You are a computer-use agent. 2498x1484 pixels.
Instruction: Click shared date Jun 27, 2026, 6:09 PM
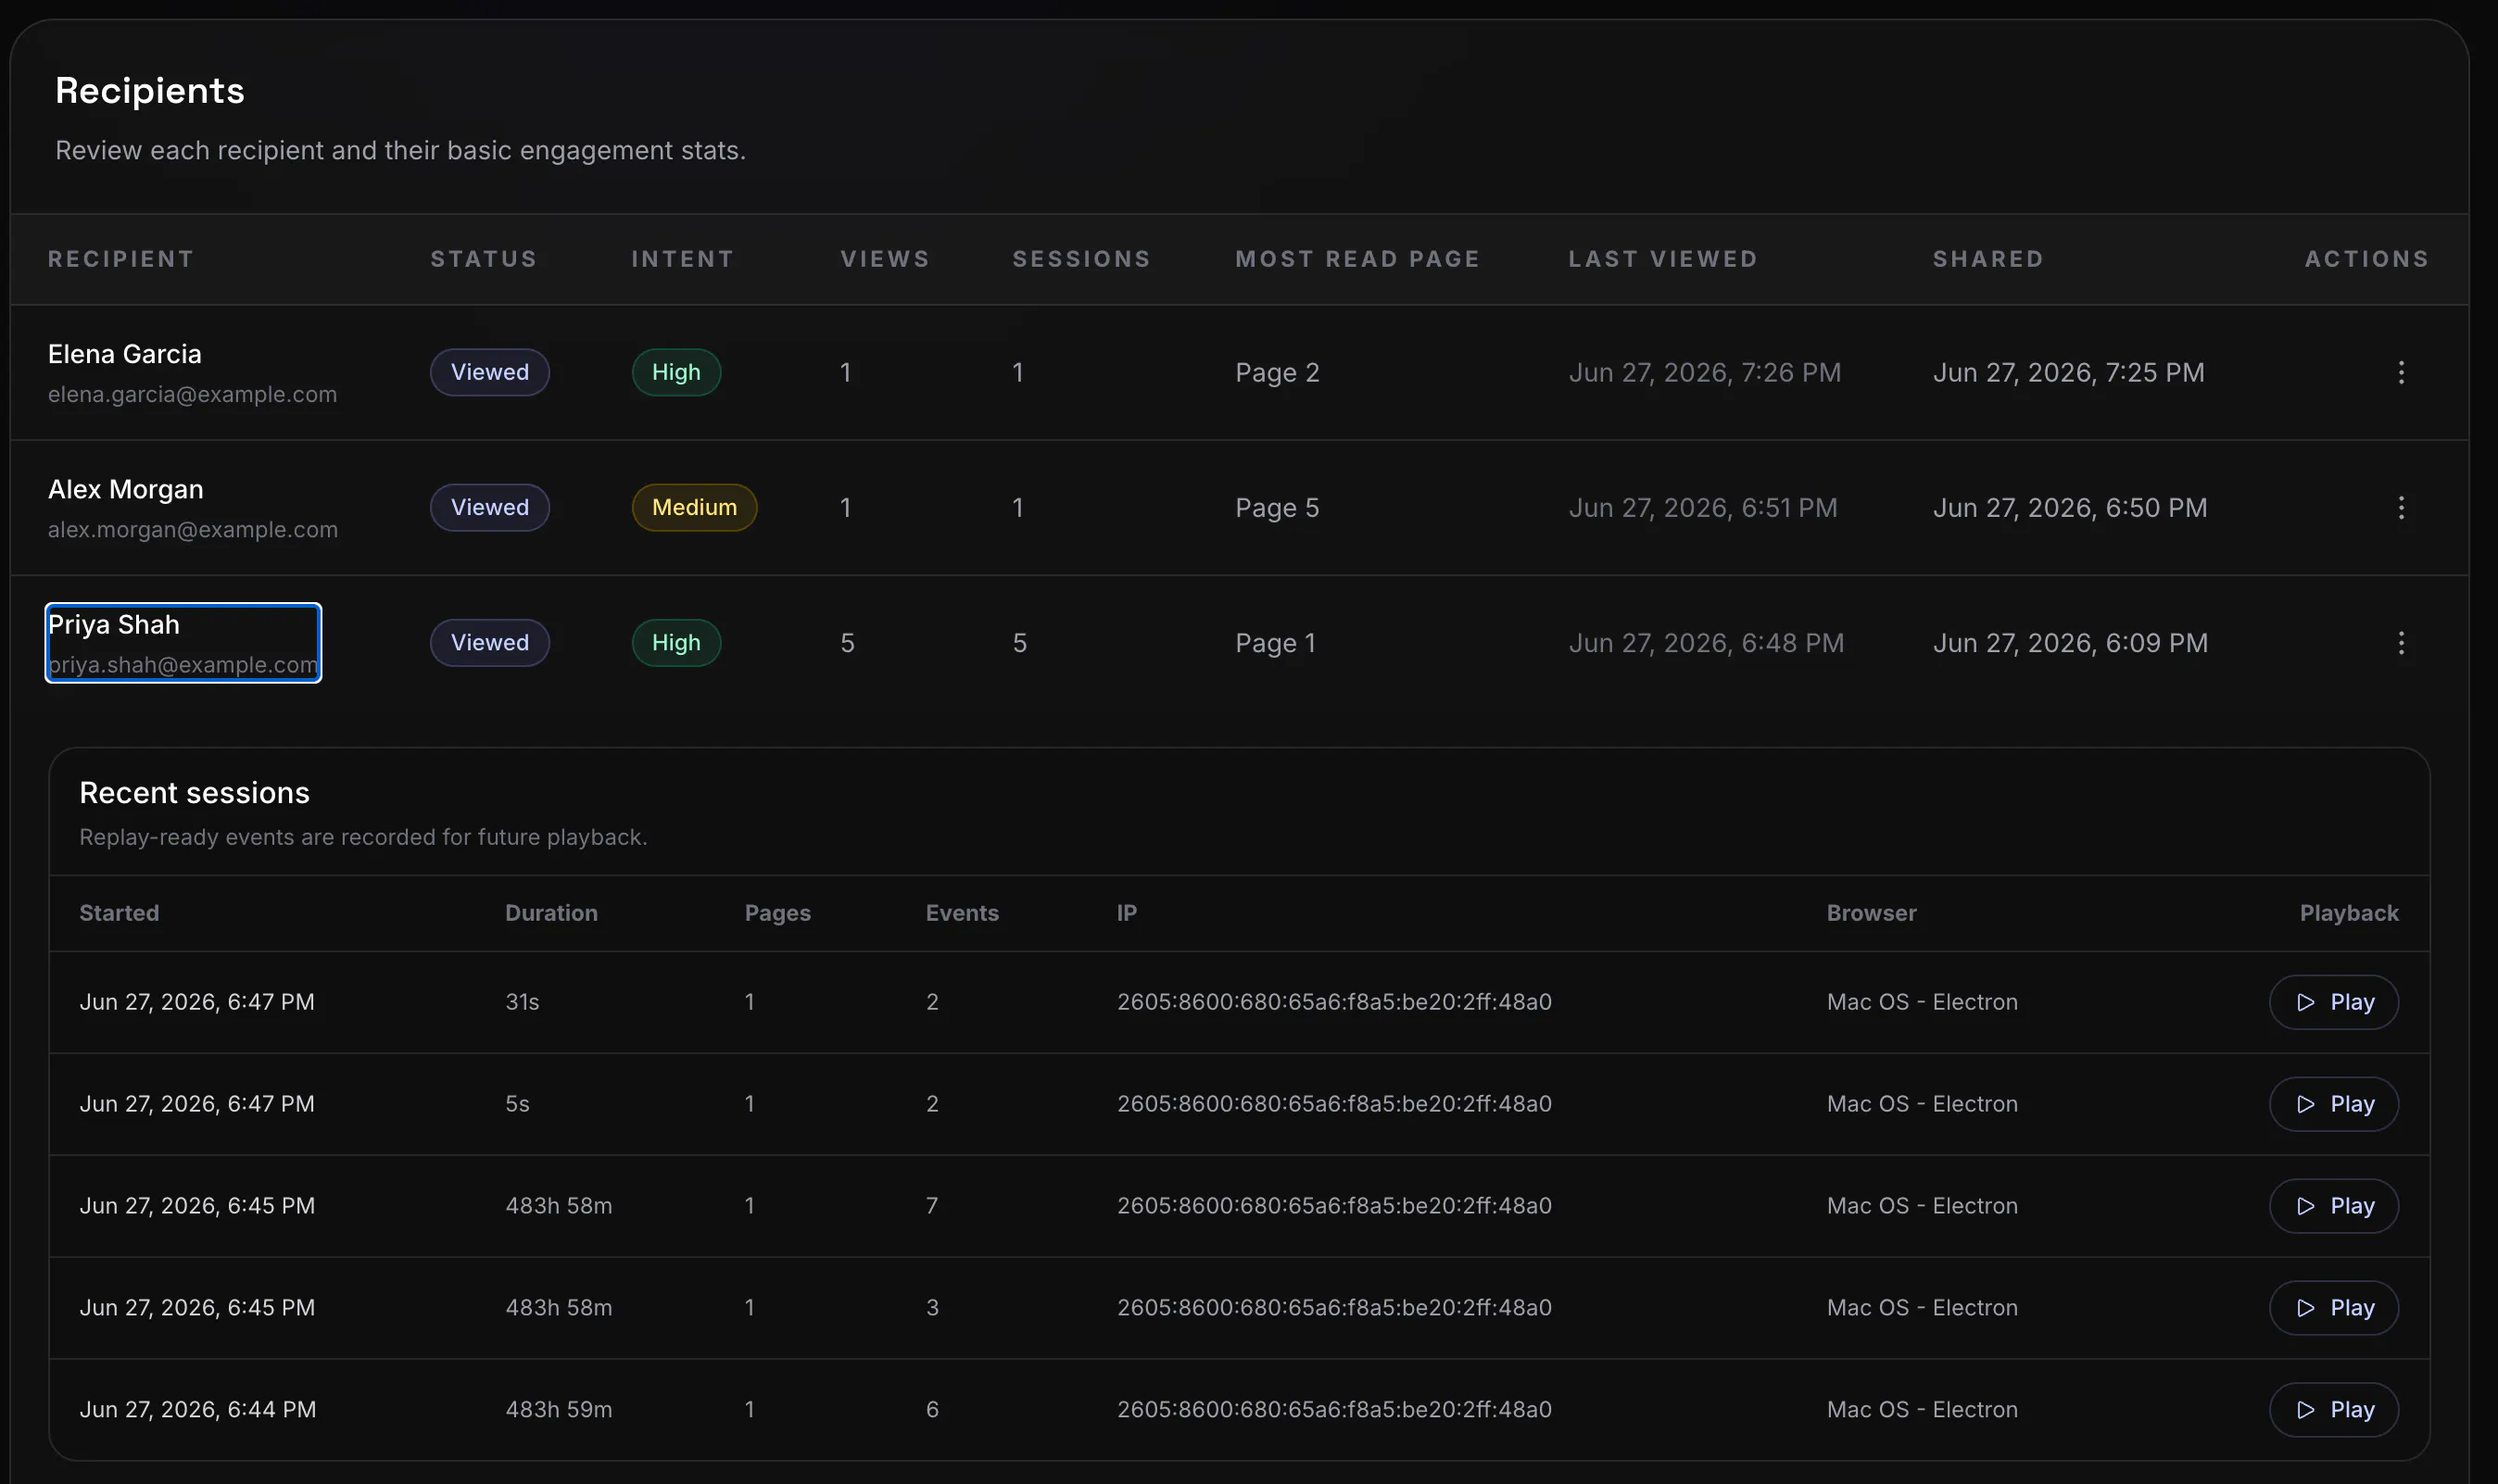(x=2070, y=642)
